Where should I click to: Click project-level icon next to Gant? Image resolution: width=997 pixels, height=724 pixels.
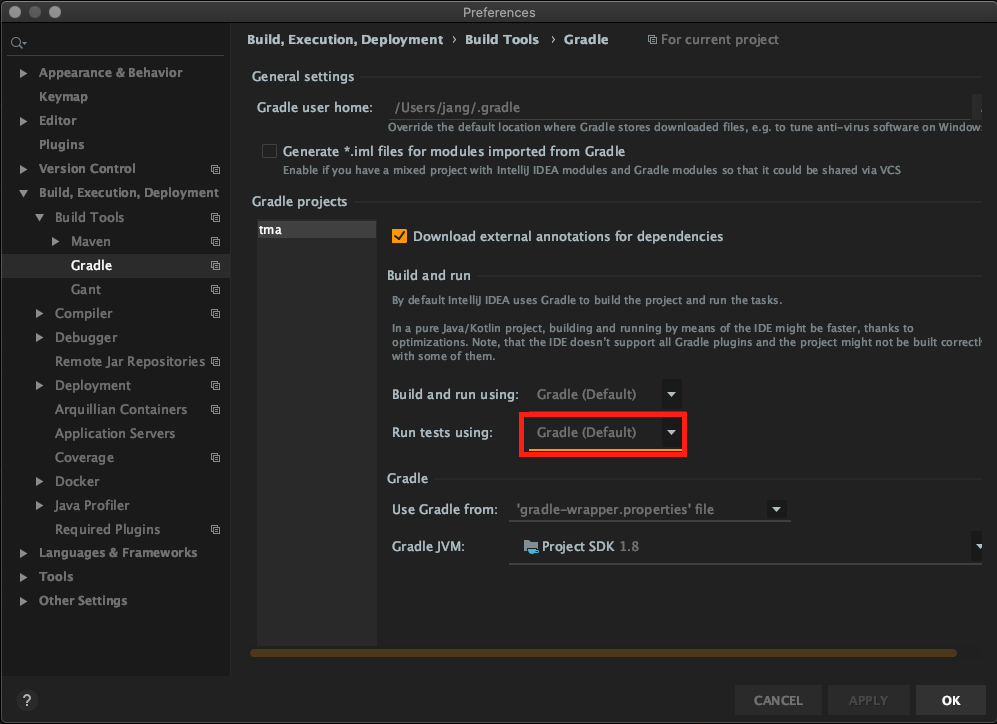point(216,290)
